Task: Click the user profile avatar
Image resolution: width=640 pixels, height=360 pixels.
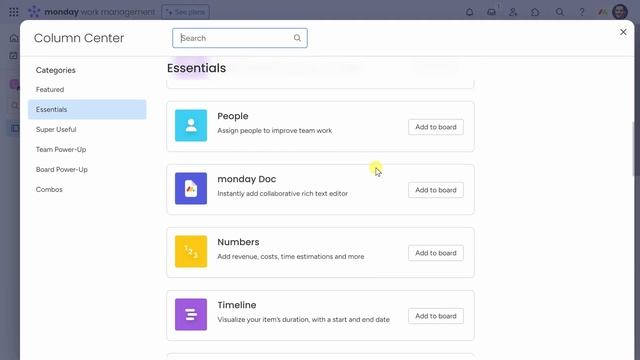Action: coord(620,12)
